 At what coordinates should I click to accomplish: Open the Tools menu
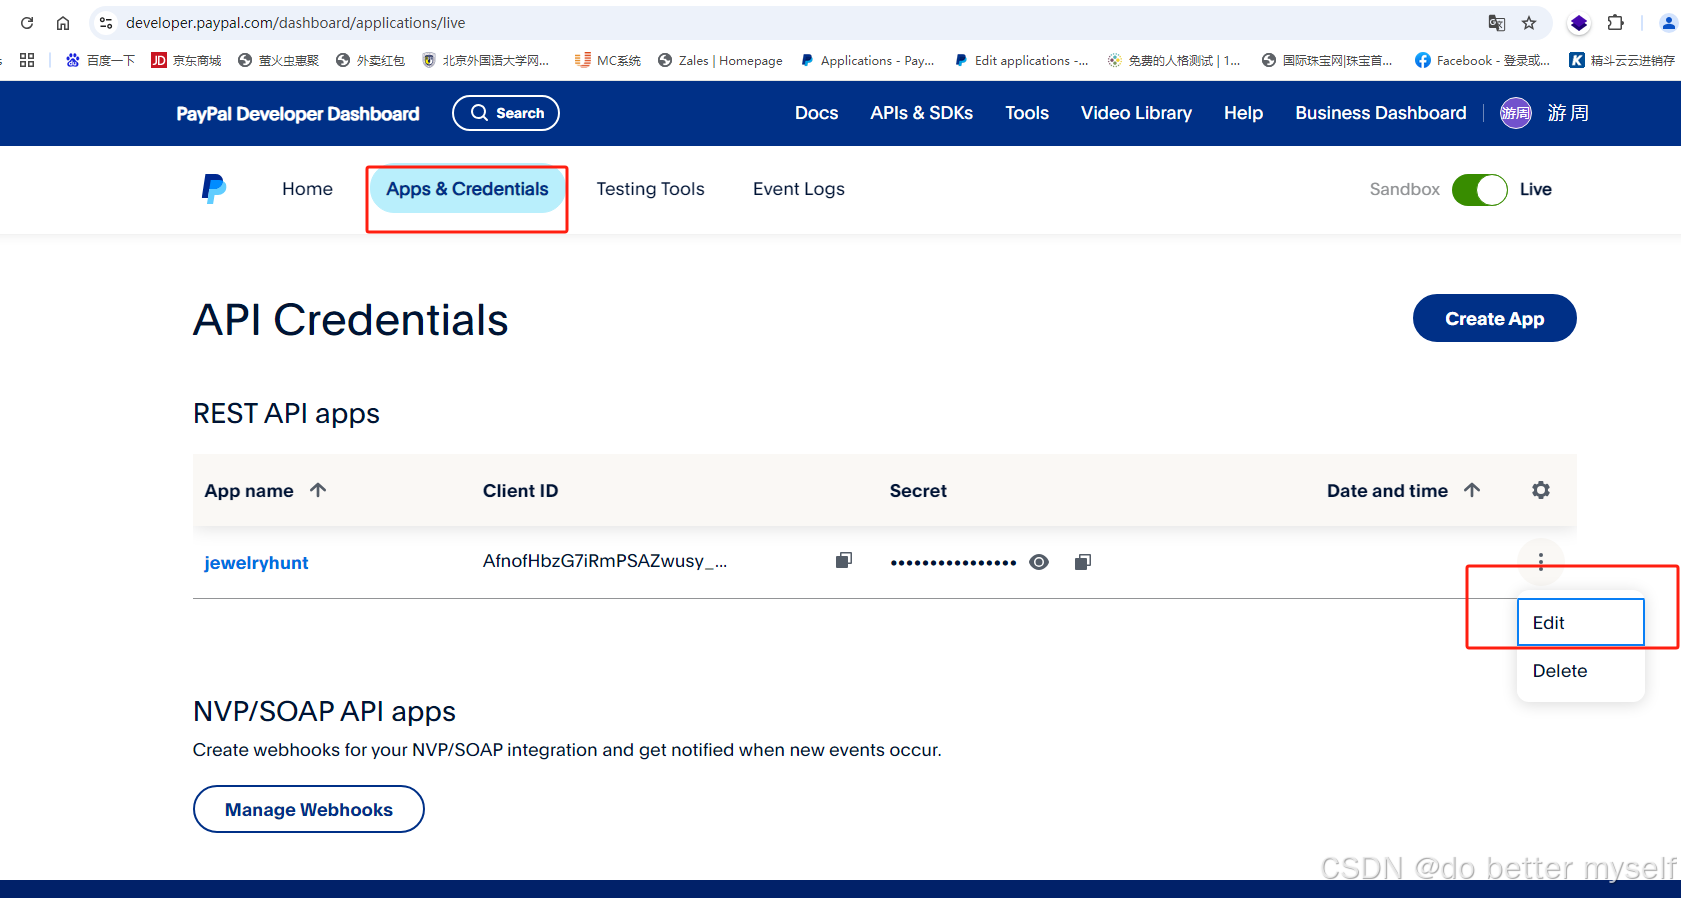click(x=1027, y=113)
